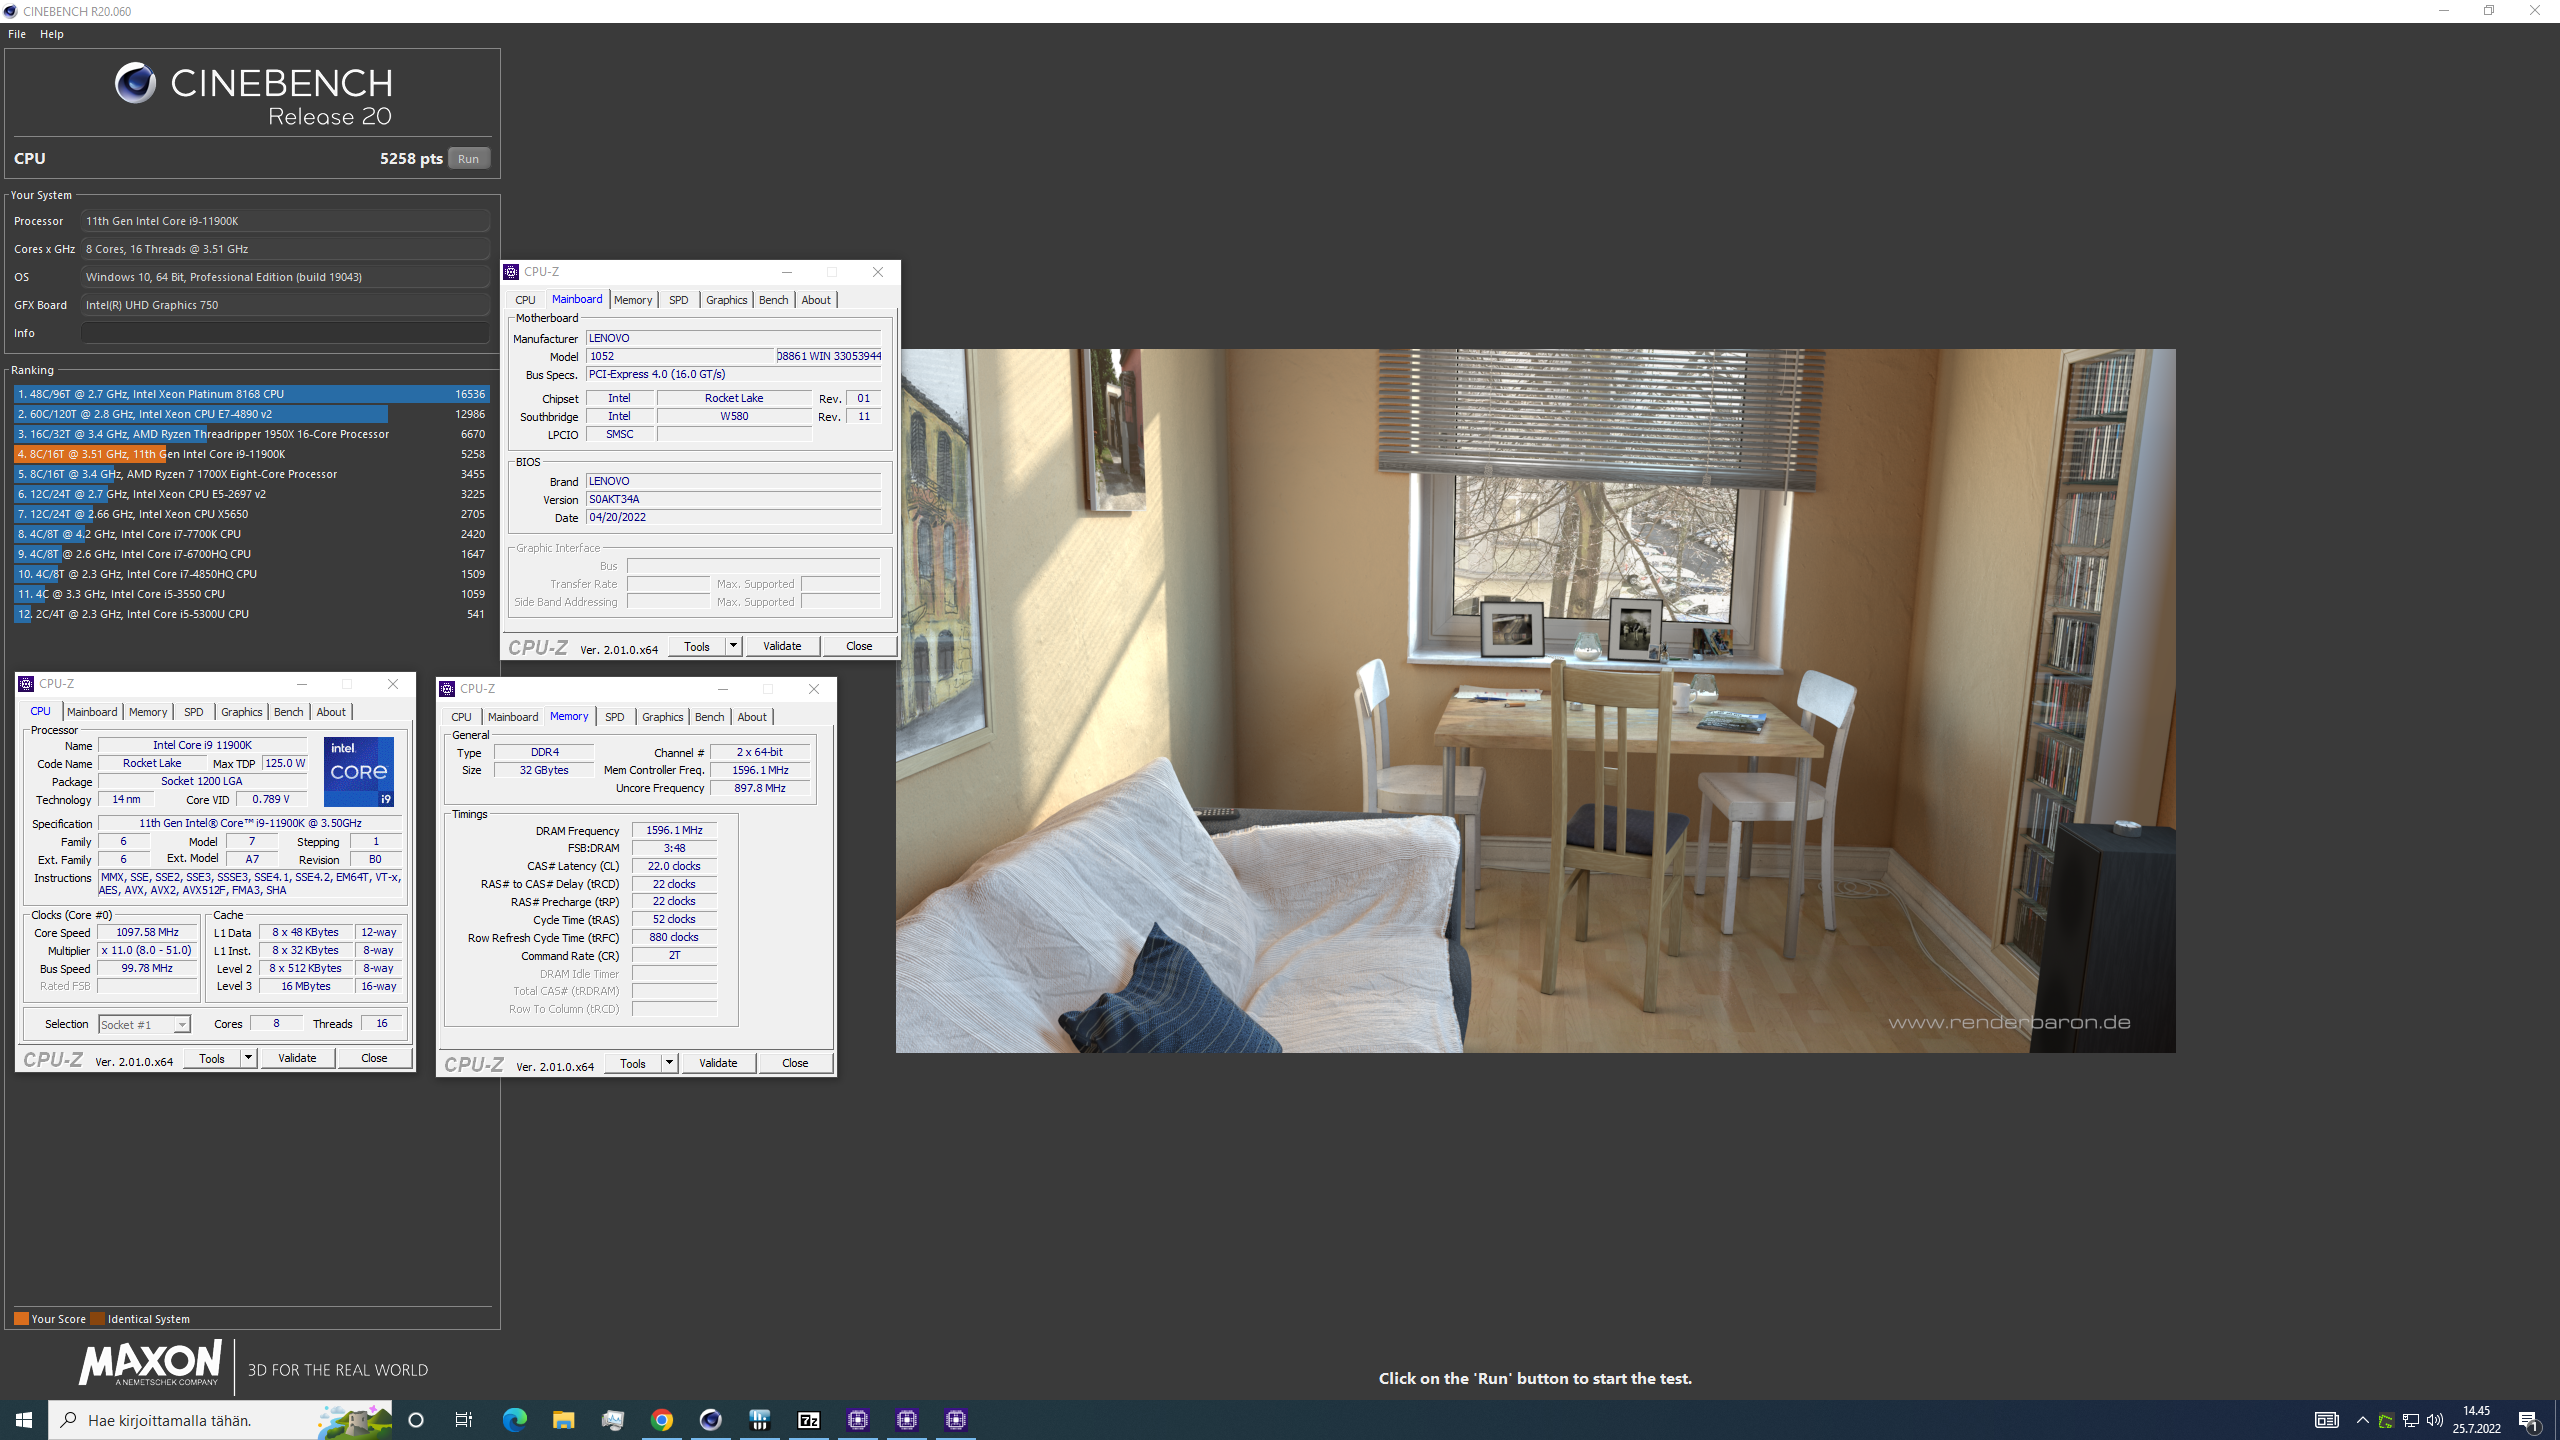Viewport: 2560px width, 1440px height.
Task: Switch to the Bench tab in the Mainboard window
Action: click(x=773, y=300)
